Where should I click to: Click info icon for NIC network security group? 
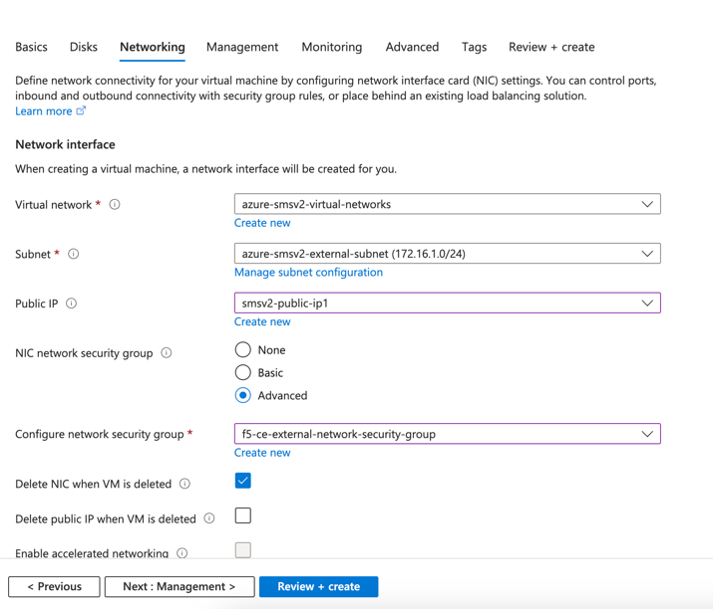(x=166, y=353)
